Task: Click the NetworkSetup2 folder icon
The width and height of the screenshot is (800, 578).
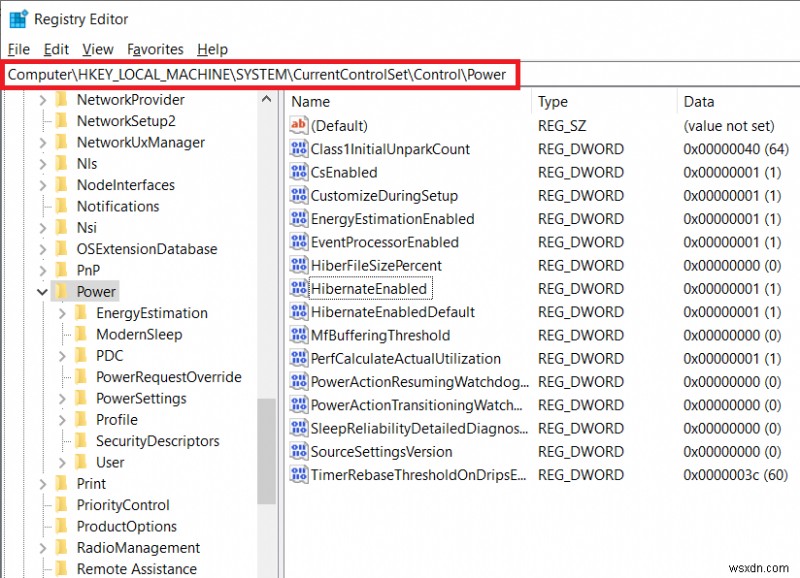Action: pos(61,121)
